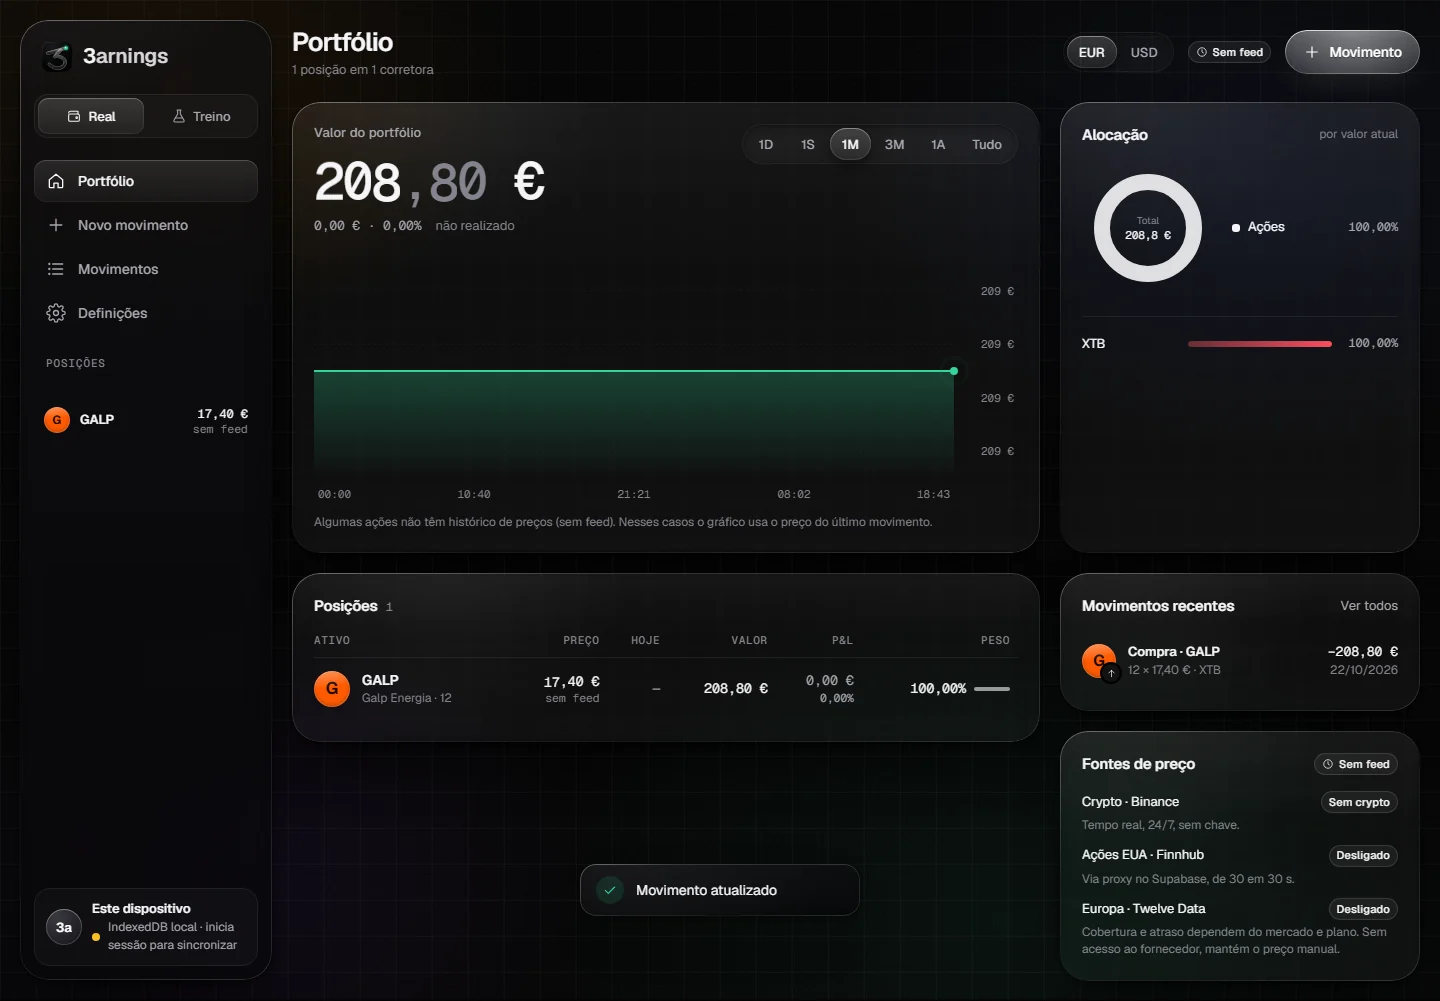Click the GALP avatar in sidebar positions
Viewport: 1440px width, 1001px height.
[x=57, y=420]
